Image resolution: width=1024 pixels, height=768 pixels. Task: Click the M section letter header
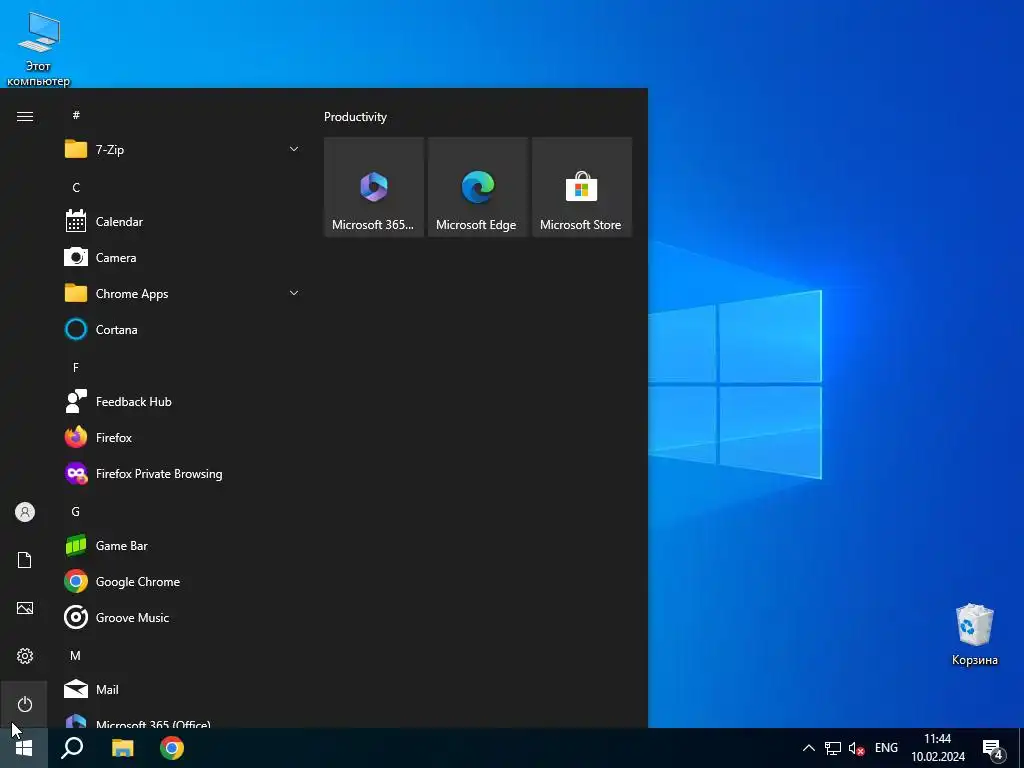tap(76, 655)
